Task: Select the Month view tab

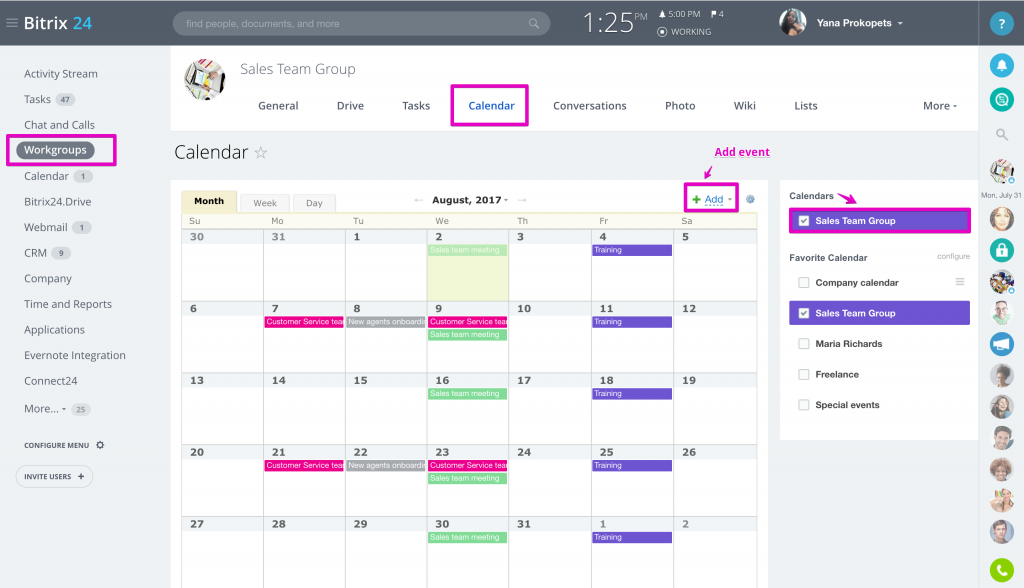Action: coord(209,201)
